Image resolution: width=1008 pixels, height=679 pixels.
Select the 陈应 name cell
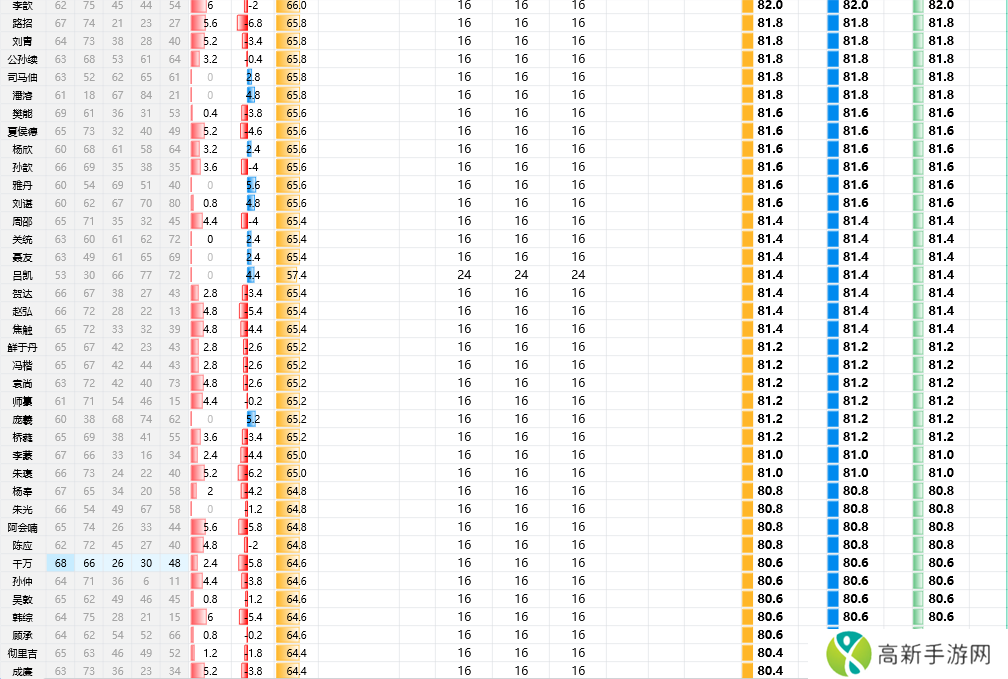click(x=22, y=545)
